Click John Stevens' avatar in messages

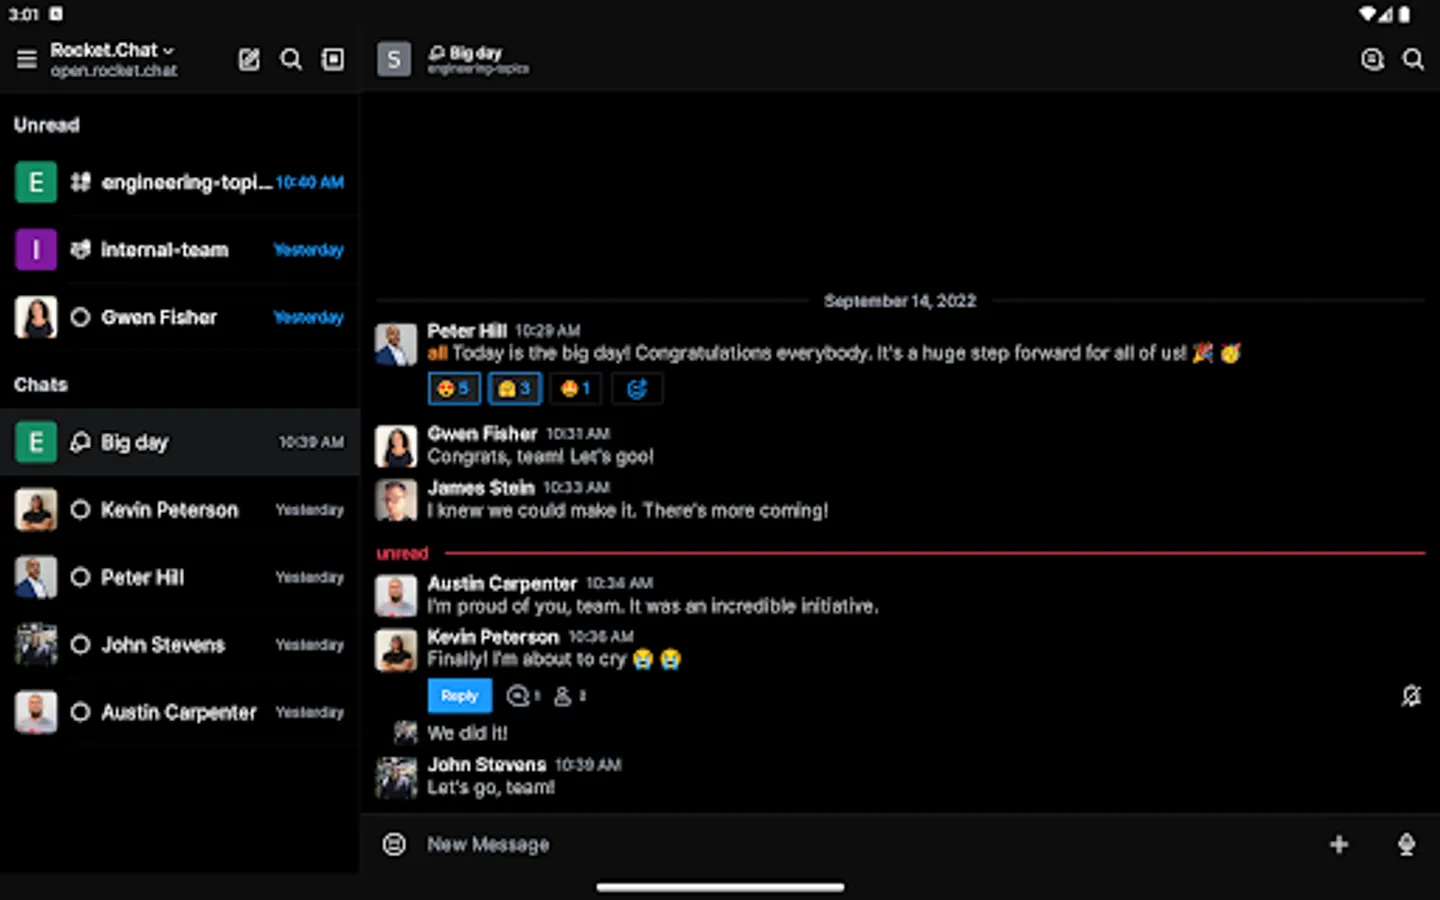[396, 778]
